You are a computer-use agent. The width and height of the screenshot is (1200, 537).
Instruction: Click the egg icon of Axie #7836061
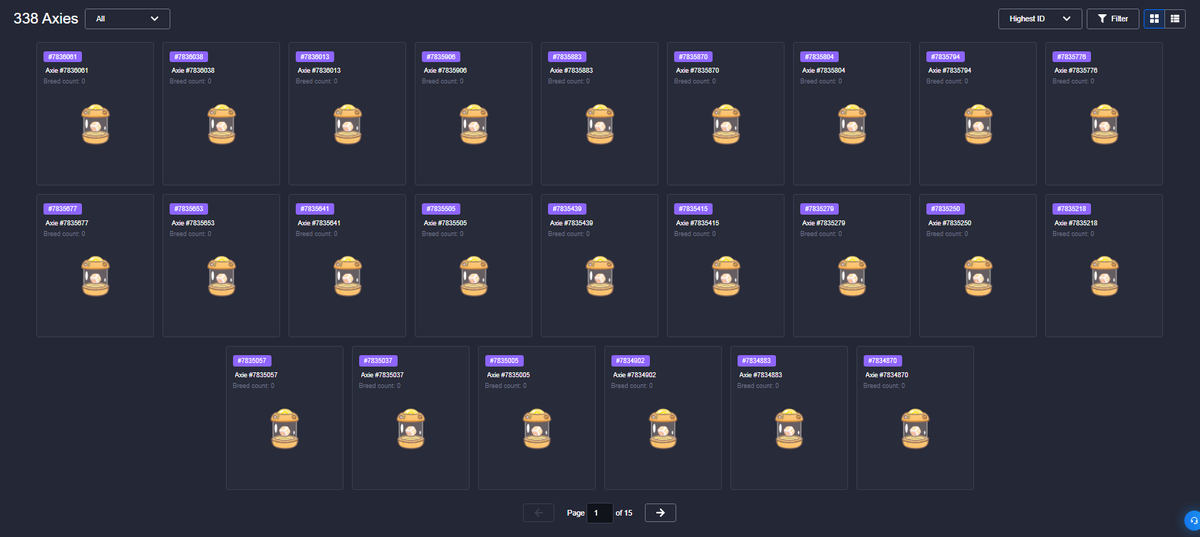click(95, 125)
